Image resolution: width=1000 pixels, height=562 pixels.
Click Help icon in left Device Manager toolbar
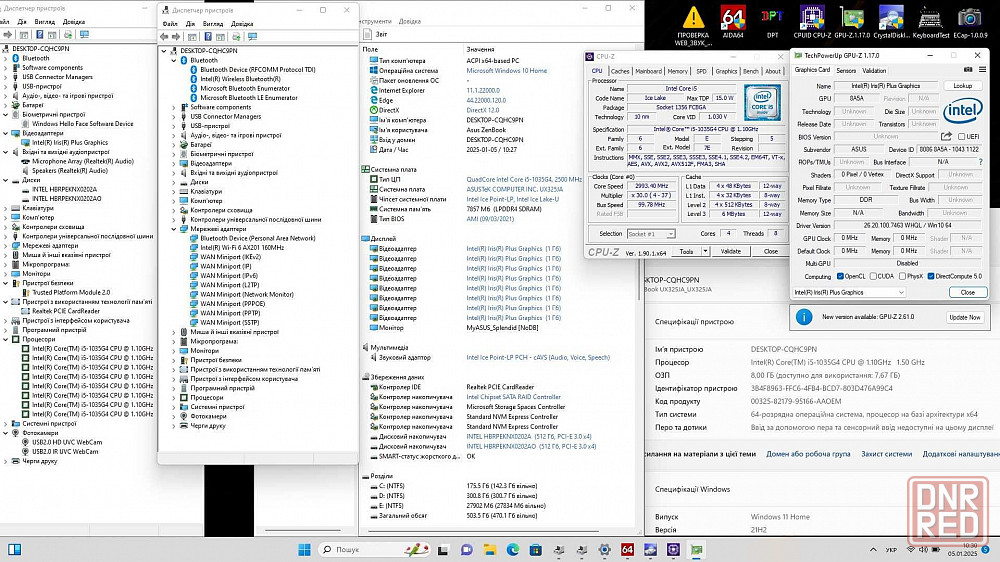(x=40, y=34)
